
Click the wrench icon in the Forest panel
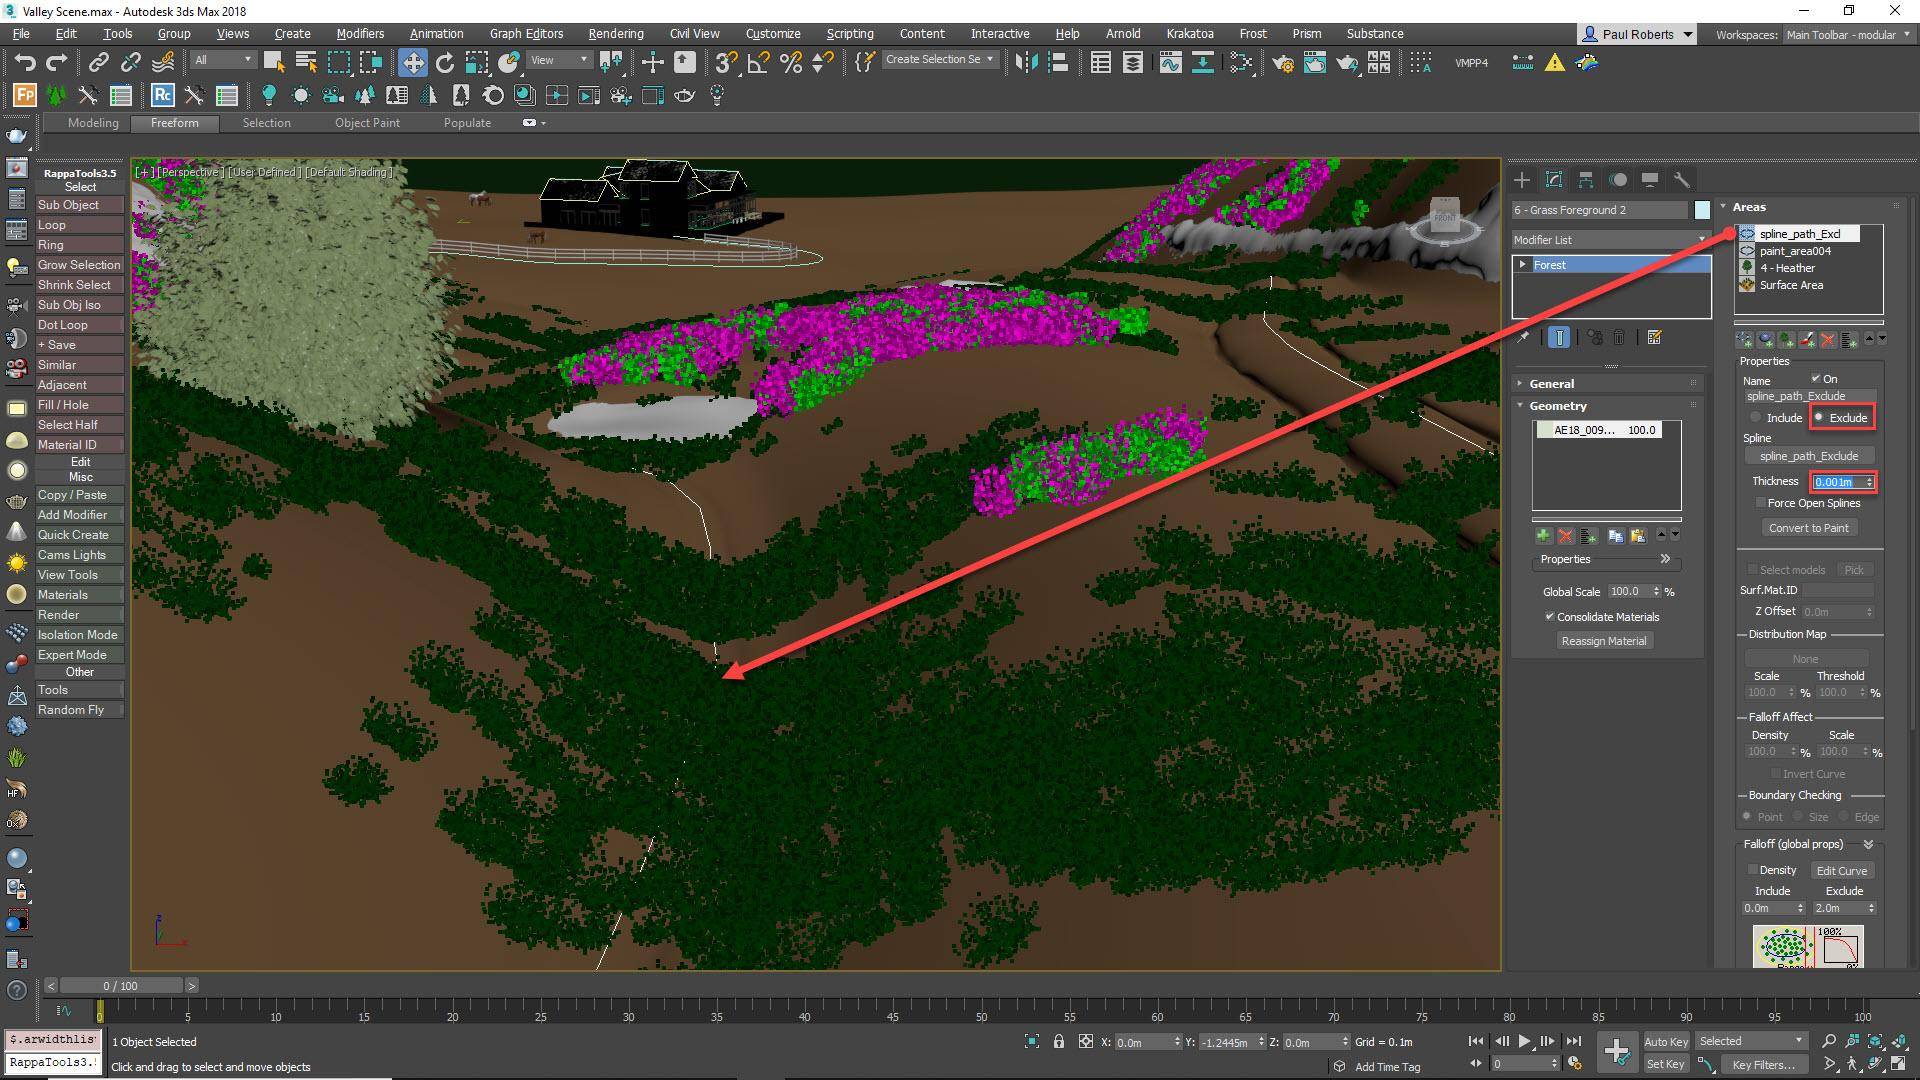(x=1682, y=179)
